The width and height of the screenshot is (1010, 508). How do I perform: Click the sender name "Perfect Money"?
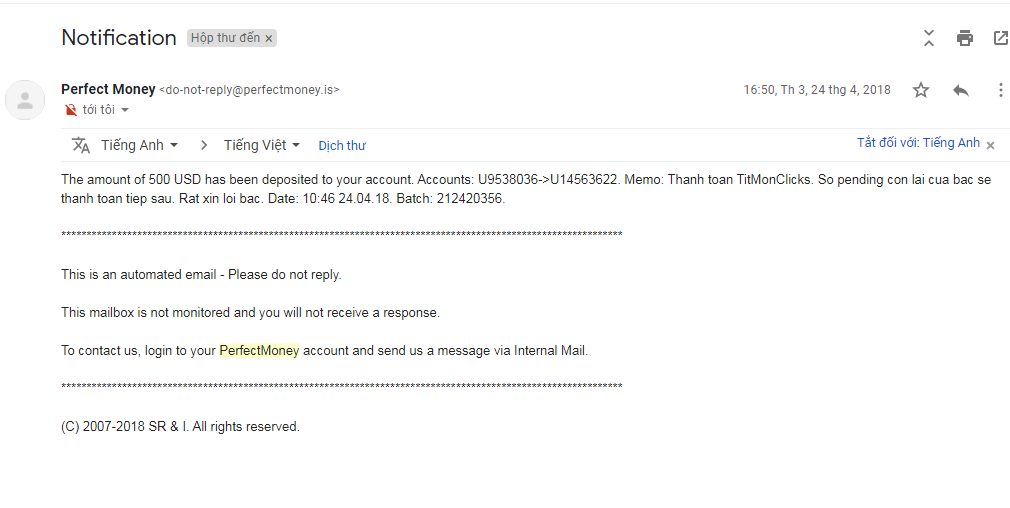(107, 89)
